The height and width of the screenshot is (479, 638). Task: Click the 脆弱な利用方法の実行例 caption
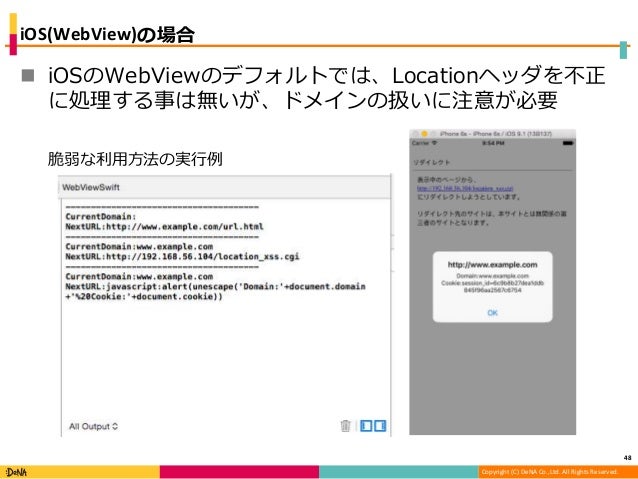click(x=135, y=159)
